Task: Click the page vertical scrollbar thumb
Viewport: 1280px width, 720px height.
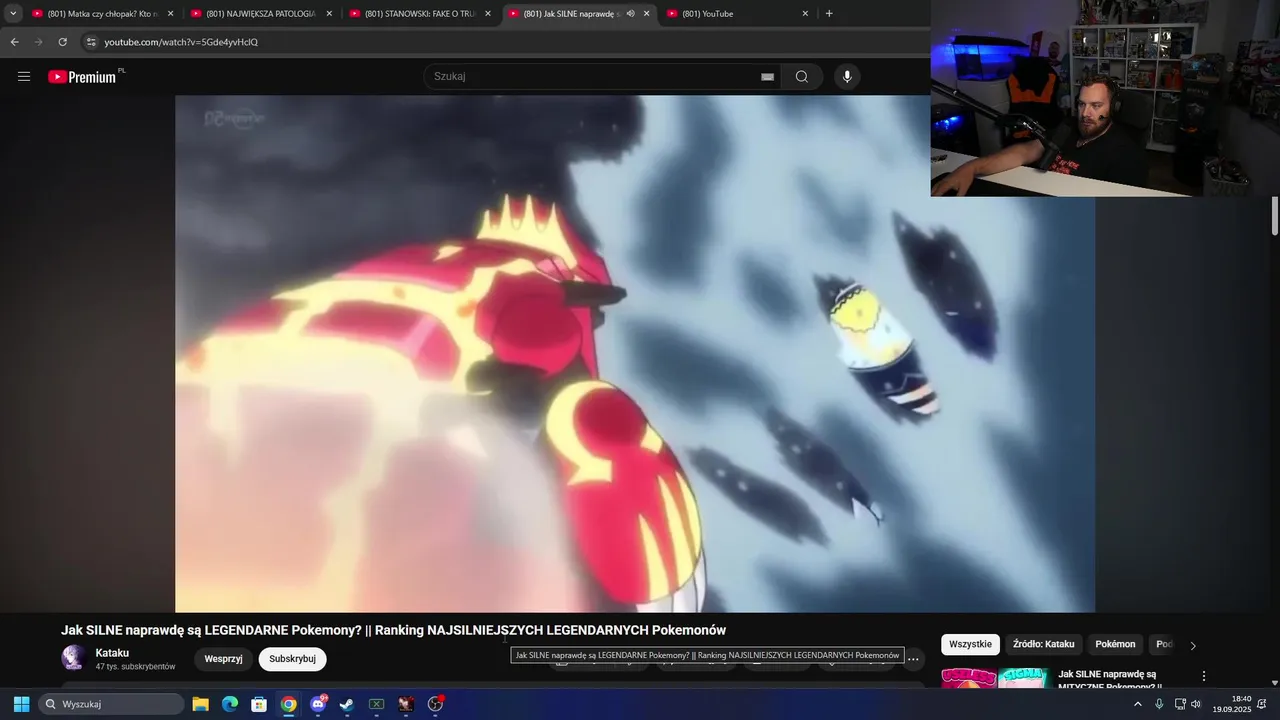Action: pyautogui.click(x=1274, y=215)
